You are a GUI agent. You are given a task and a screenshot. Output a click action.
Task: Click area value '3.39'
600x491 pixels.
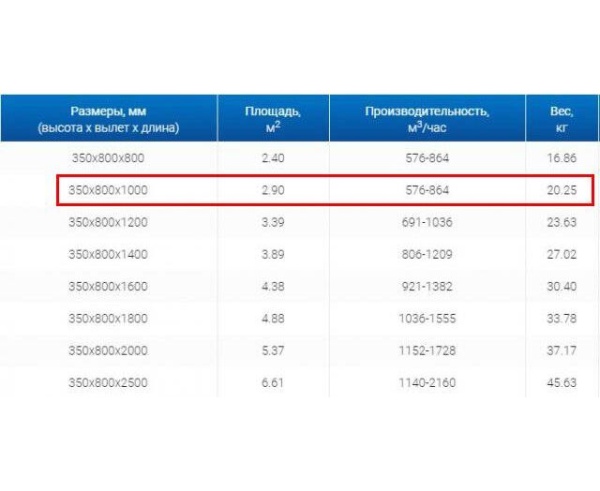(x=273, y=222)
